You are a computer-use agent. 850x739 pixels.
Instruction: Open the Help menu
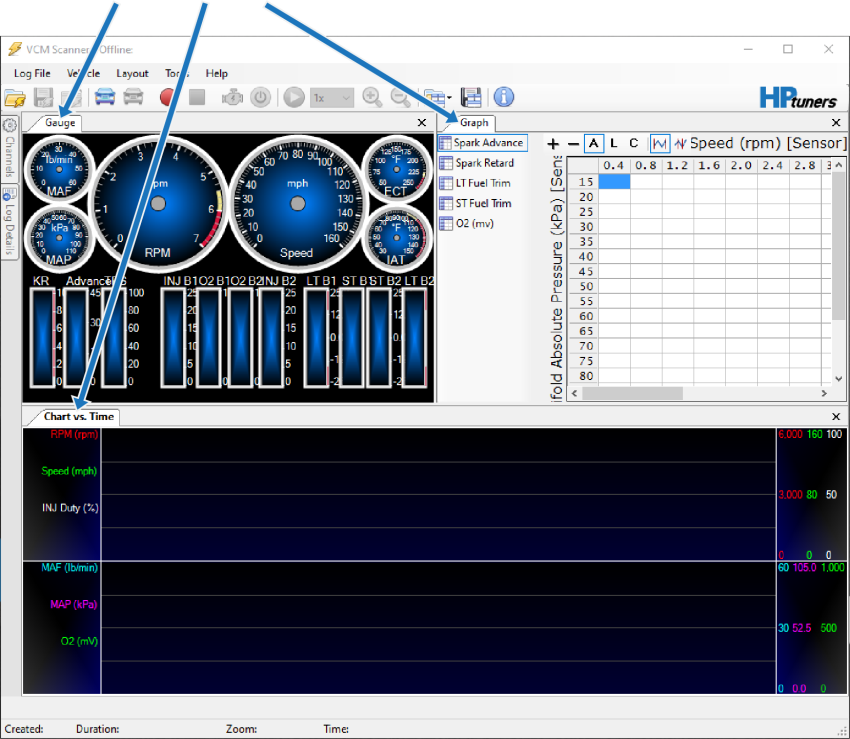216,73
